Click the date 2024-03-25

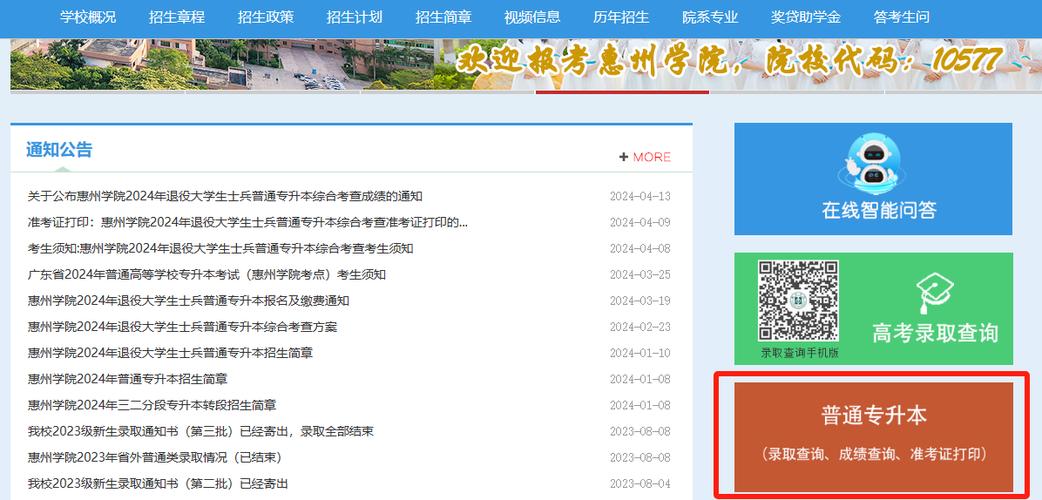click(x=640, y=275)
